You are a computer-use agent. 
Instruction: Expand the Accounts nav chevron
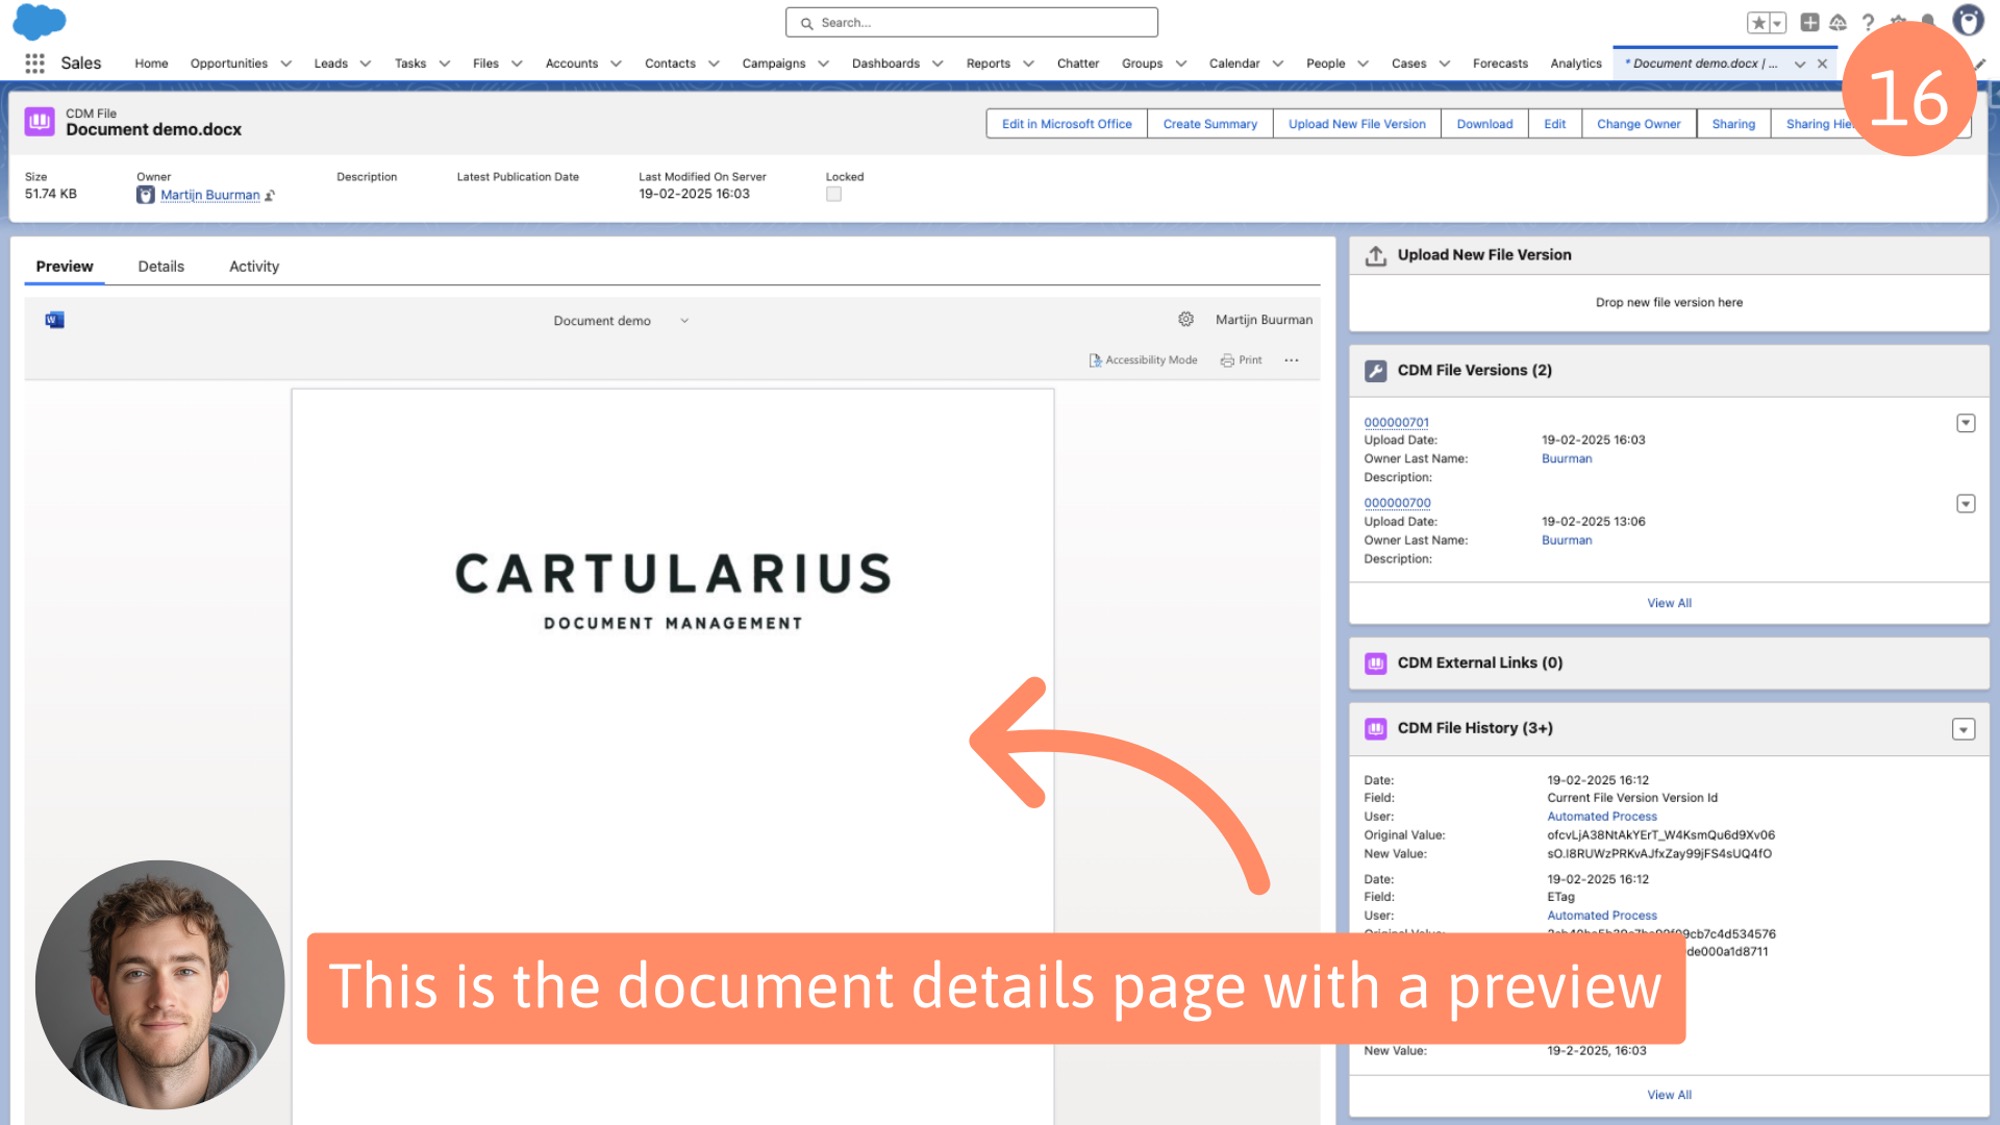pos(616,63)
